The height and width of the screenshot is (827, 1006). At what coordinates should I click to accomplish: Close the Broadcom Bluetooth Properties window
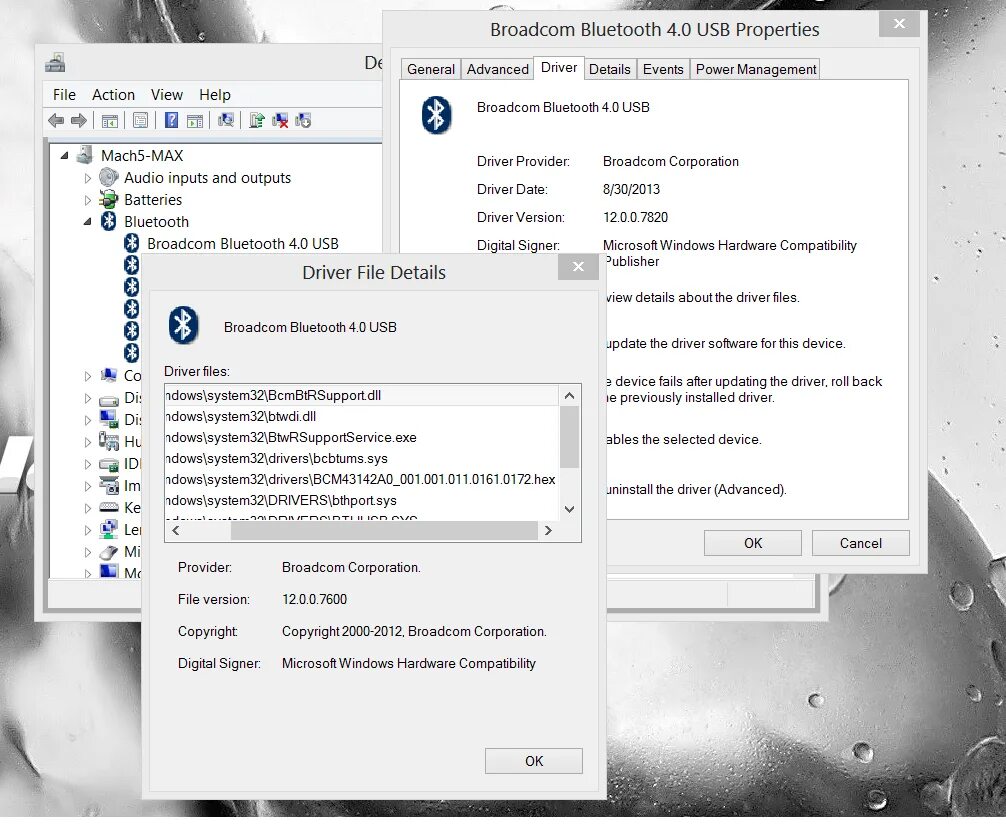(x=899, y=24)
